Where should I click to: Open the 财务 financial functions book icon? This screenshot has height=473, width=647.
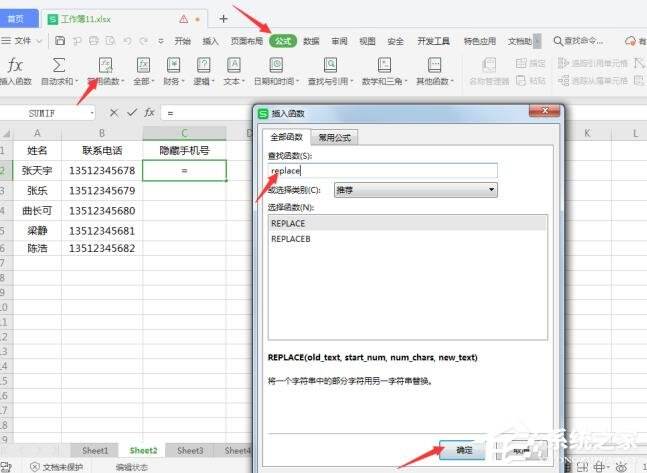coord(173,65)
